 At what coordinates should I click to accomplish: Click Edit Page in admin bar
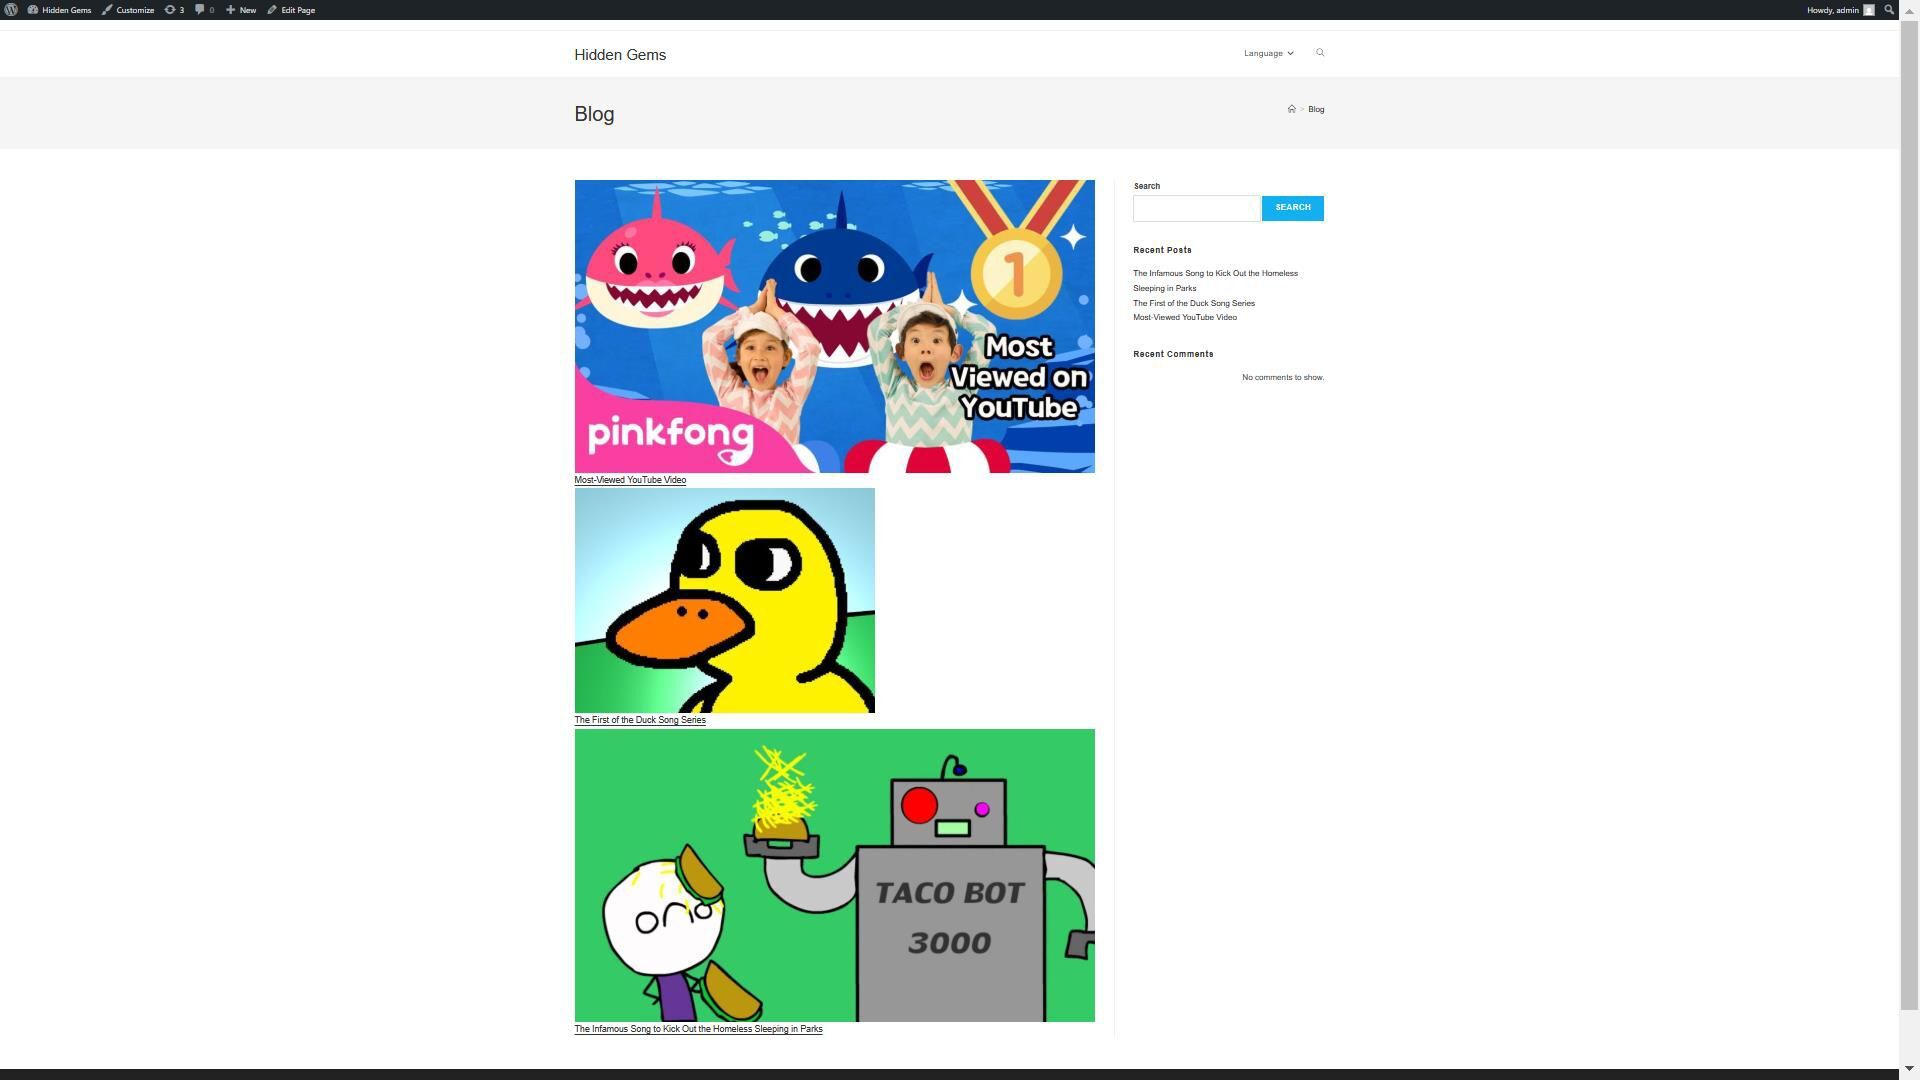click(x=291, y=10)
